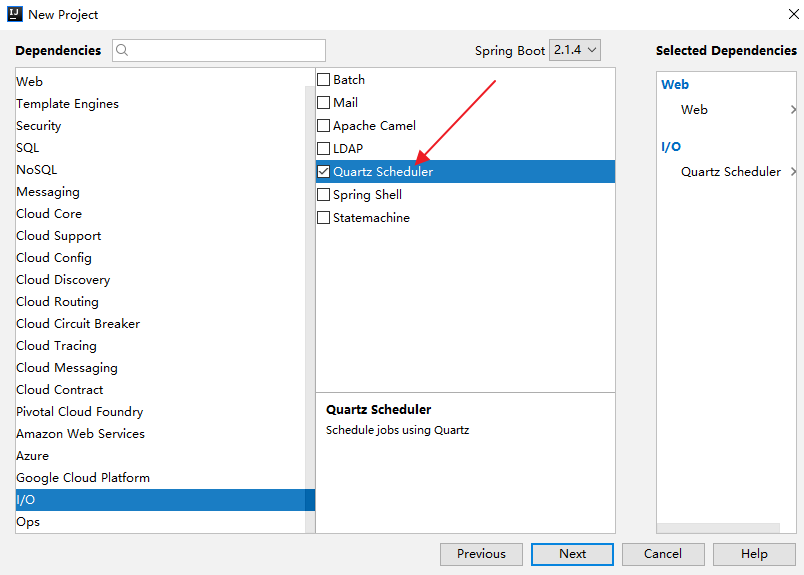Open the Cloud Discovery category
This screenshot has height=575, width=804.
tap(160, 280)
